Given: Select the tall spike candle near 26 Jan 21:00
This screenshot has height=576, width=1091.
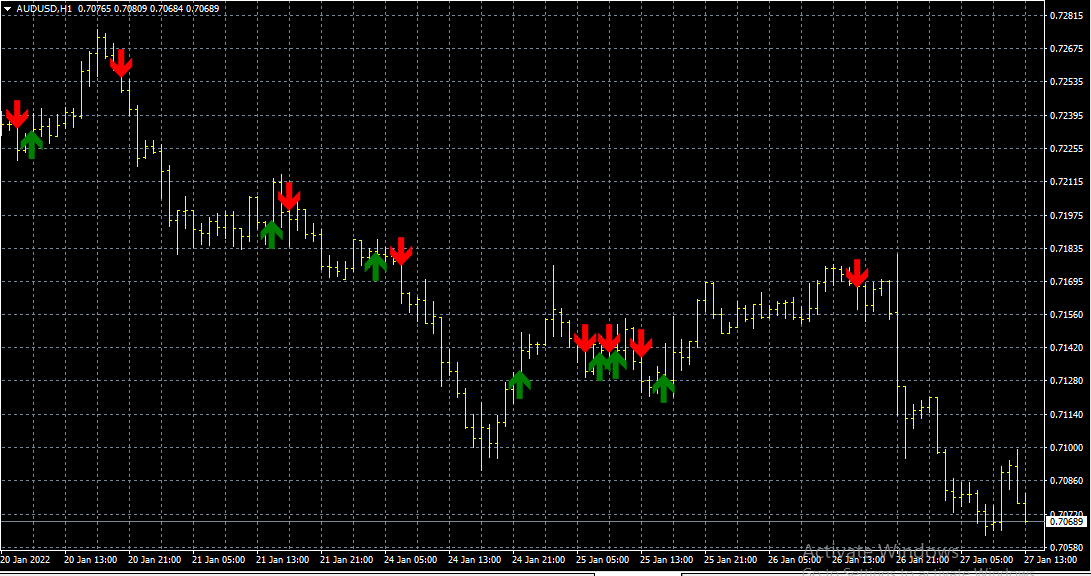Looking at the screenshot, I should click(897, 330).
